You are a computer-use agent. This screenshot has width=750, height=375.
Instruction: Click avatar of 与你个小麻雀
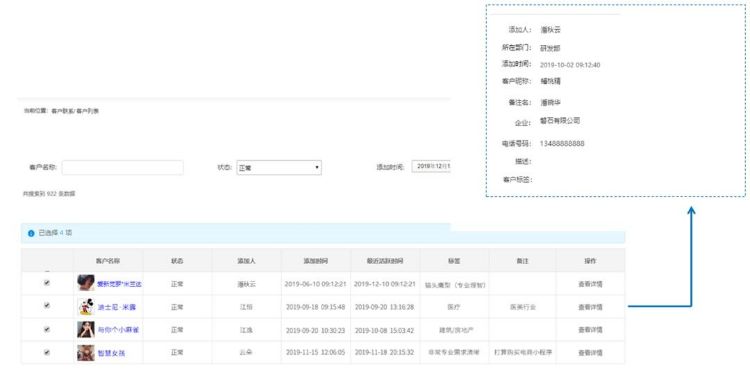pos(86,330)
